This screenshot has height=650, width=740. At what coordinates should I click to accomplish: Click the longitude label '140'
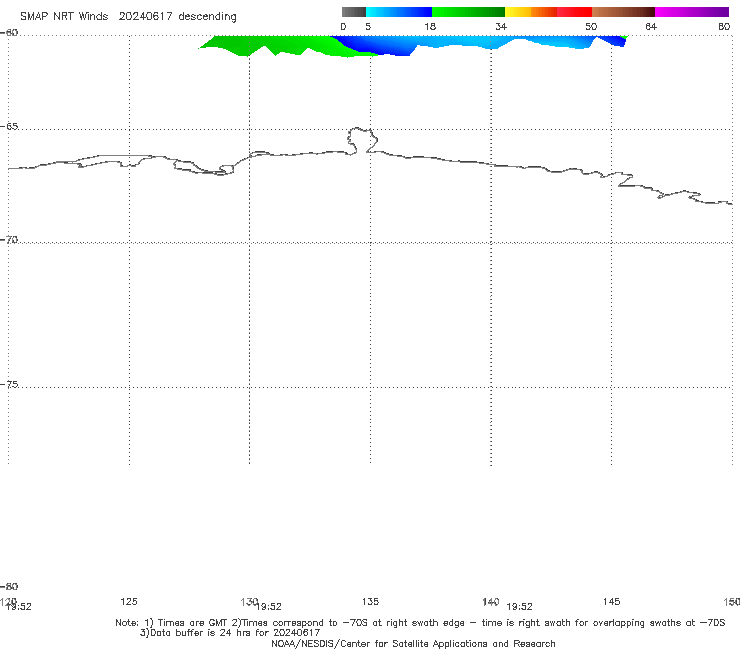(x=491, y=601)
